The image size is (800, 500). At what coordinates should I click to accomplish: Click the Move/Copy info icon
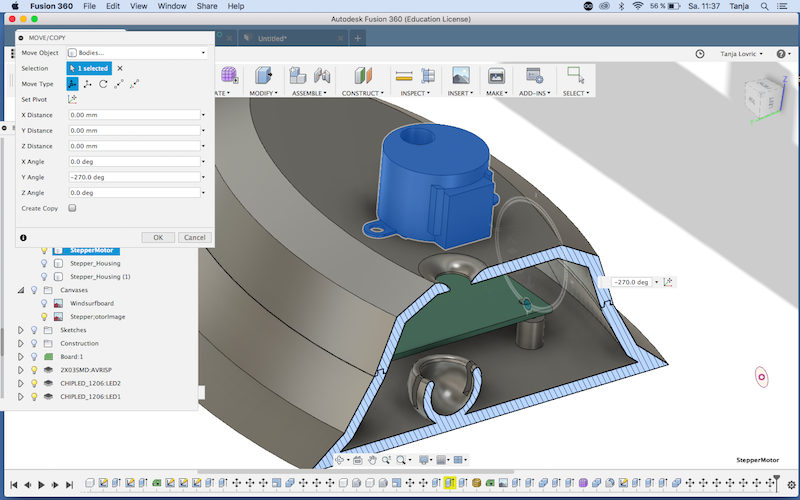pyautogui.click(x=23, y=238)
